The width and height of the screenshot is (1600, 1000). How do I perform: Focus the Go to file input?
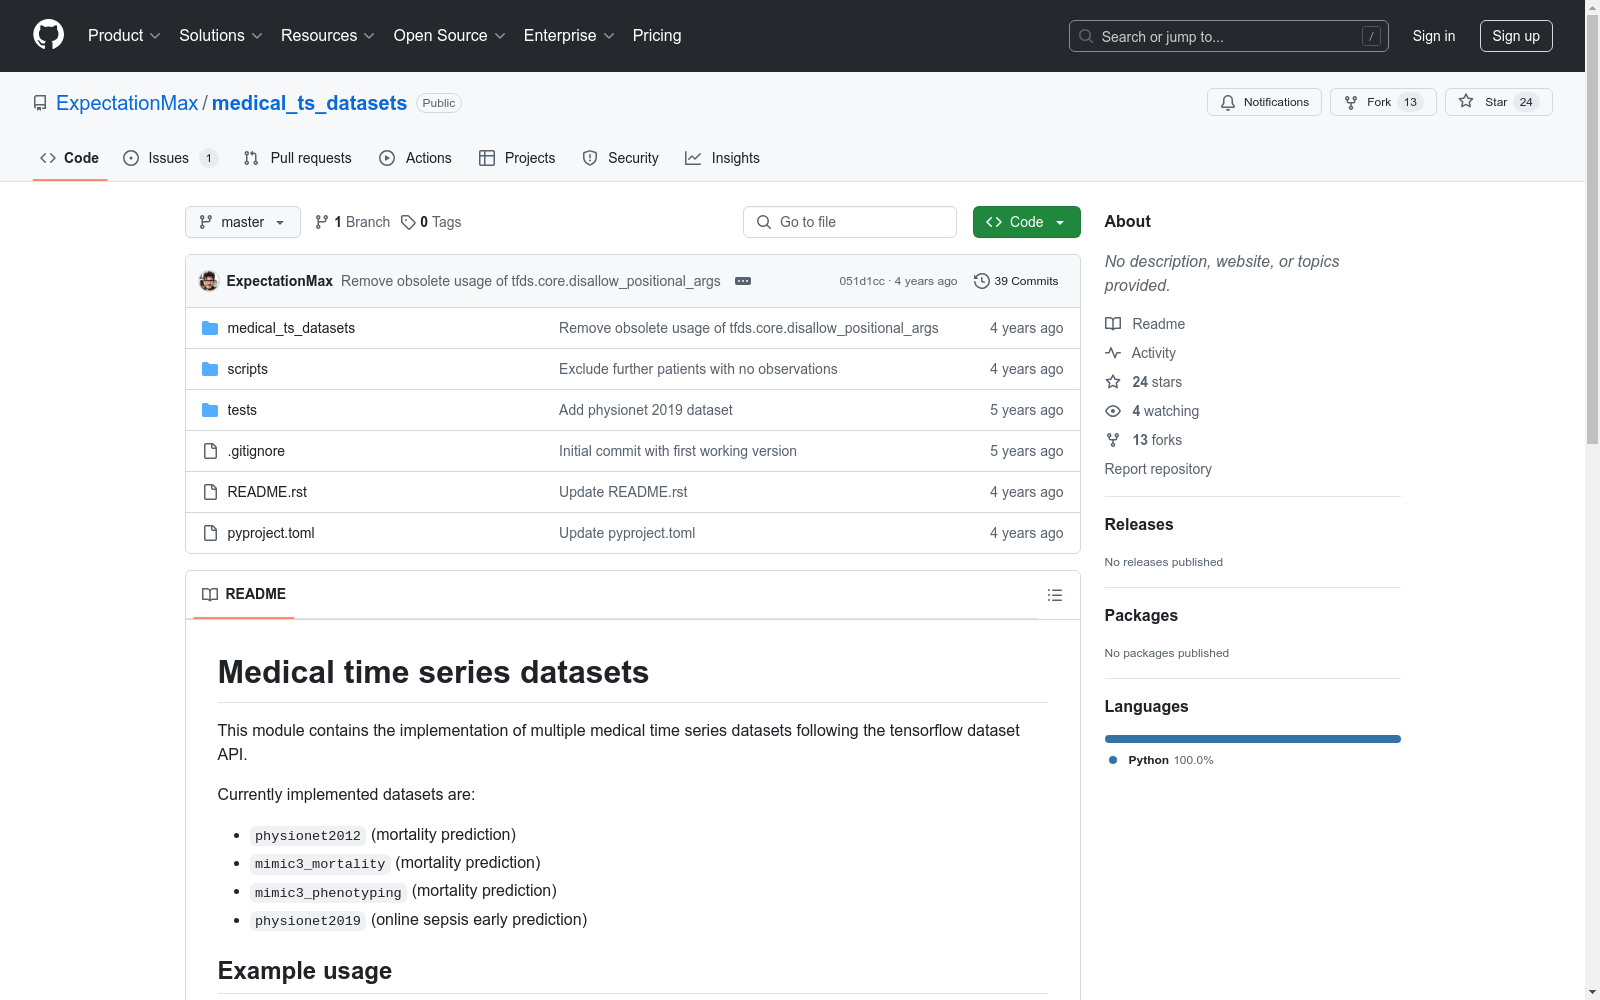pos(850,222)
